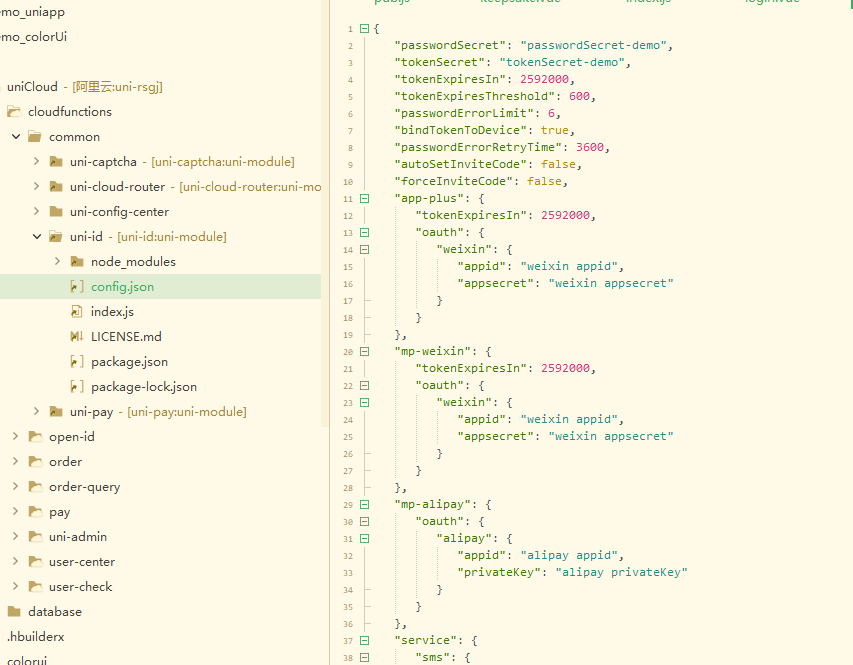Viewport: 853px width, 665px height.
Task: Select the uni-admin folder in tree
Action: [77, 537]
